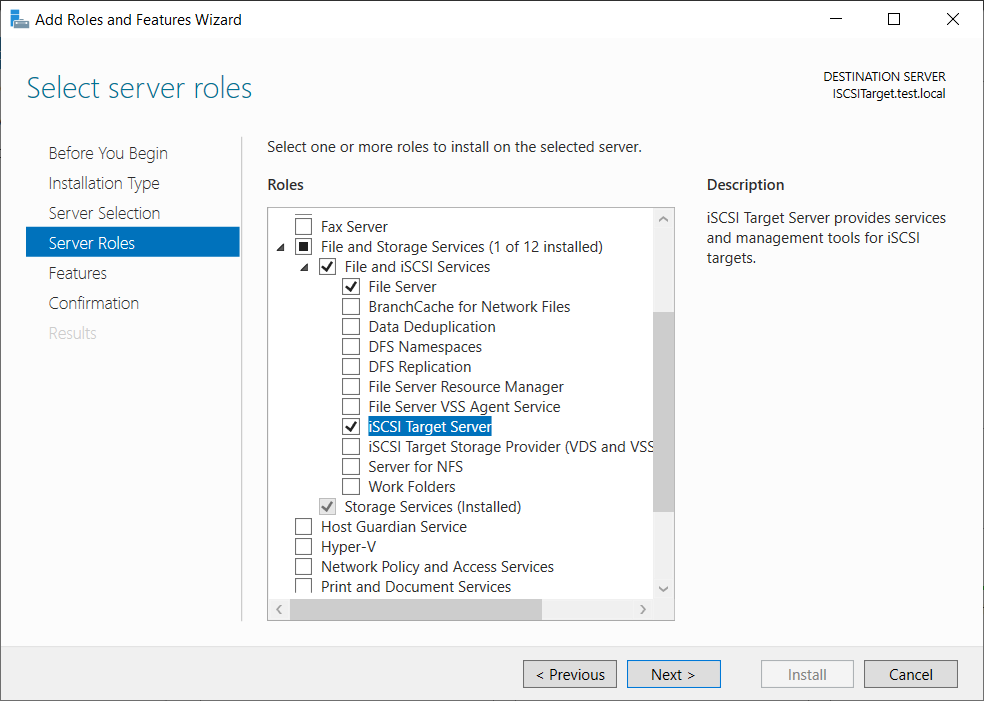The image size is (984, 701).
Task: Uncheck iSCSI Target Server checkbox
Action: (x=351, y=426)
